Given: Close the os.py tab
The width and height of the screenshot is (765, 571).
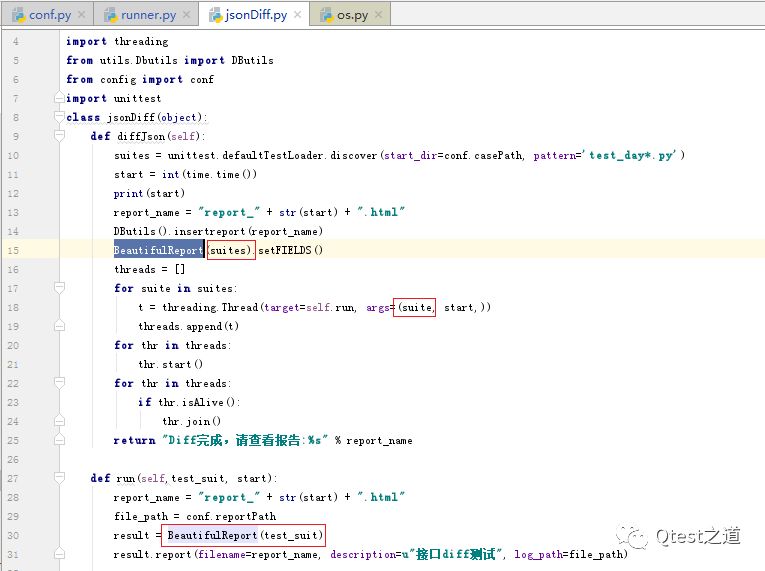Looking at the screenshot, I should pyautogui.click(x=378, y=15).
